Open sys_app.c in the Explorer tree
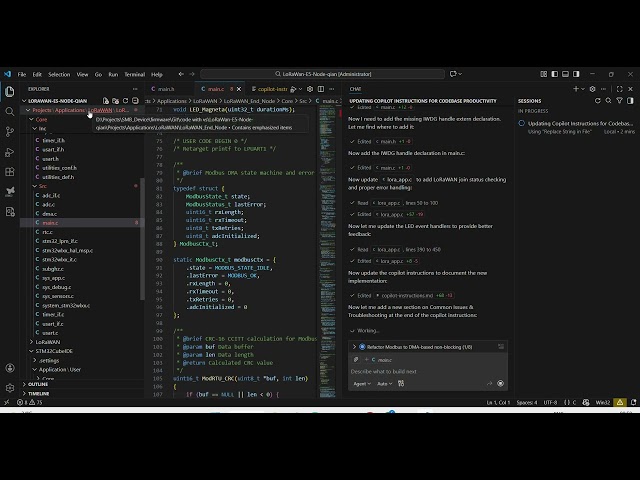The height and width of the screenshot is (480, 640). point(80,278)
